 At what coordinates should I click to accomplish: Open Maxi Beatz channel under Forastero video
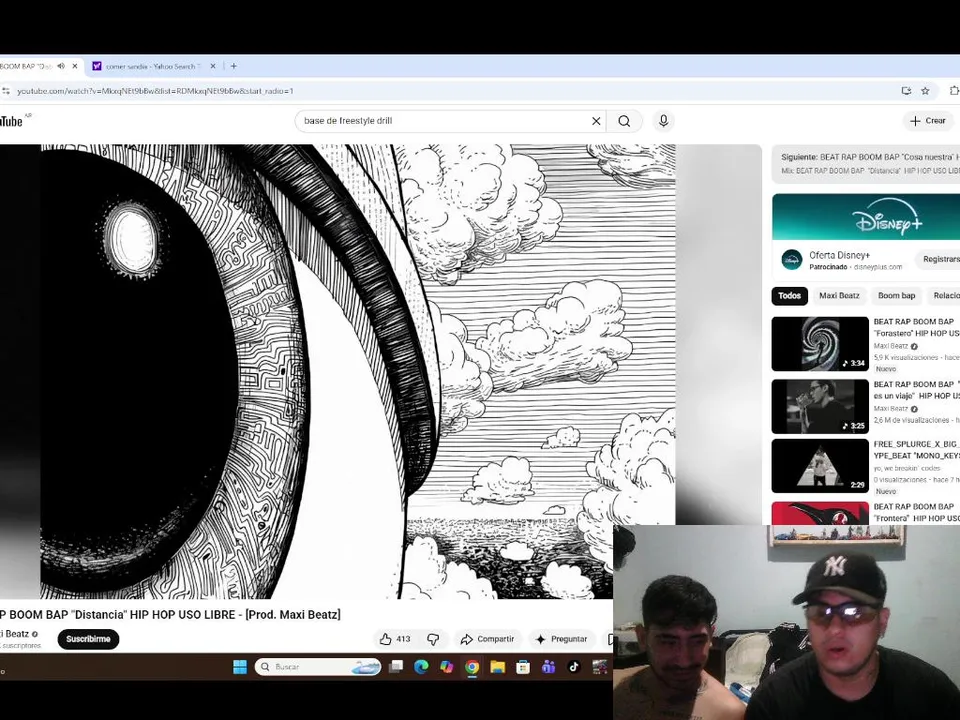(x=891, y=346)
